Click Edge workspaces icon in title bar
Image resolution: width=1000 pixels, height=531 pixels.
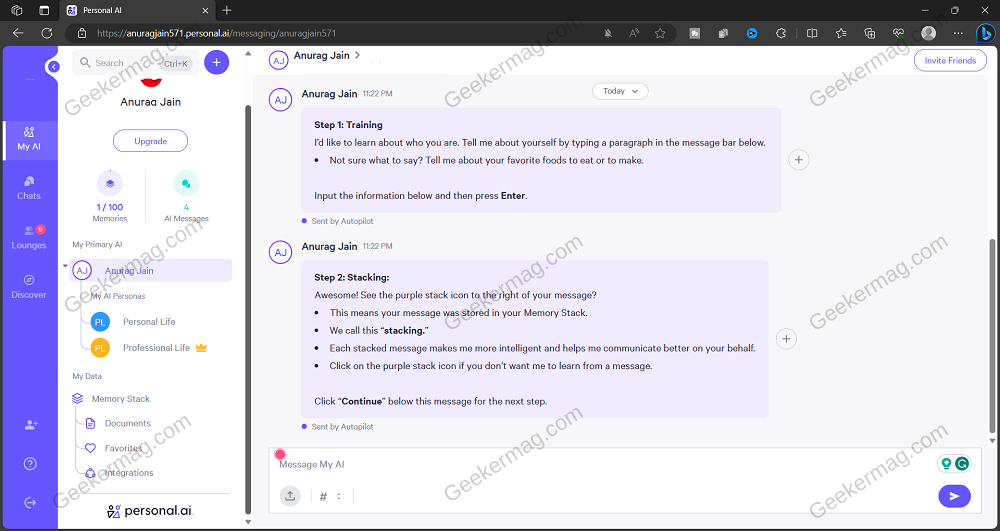(17, 10)
